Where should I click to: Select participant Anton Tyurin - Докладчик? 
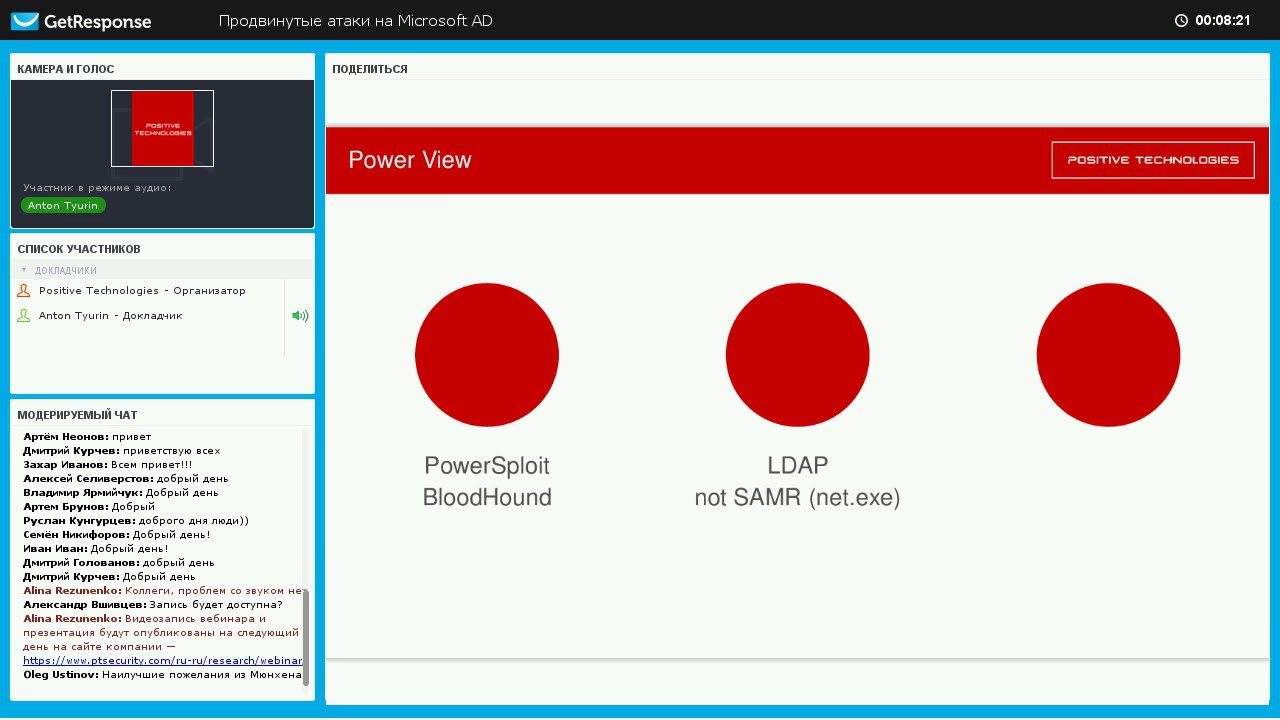pyautogui.click(x=111, y=316)
